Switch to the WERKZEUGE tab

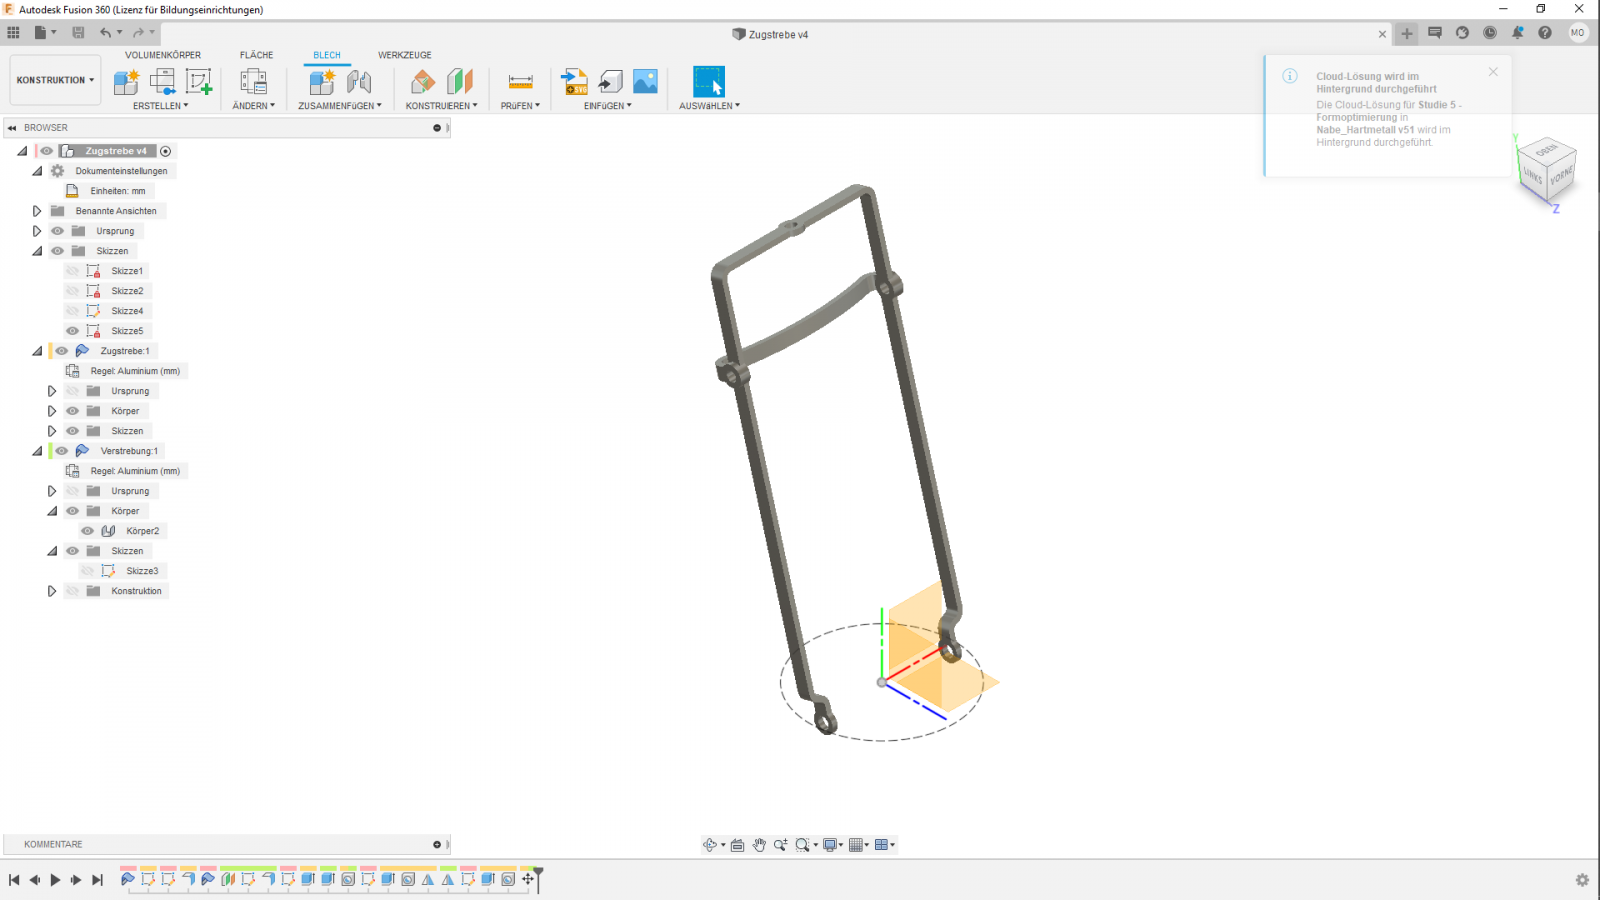tap(405, 55)
